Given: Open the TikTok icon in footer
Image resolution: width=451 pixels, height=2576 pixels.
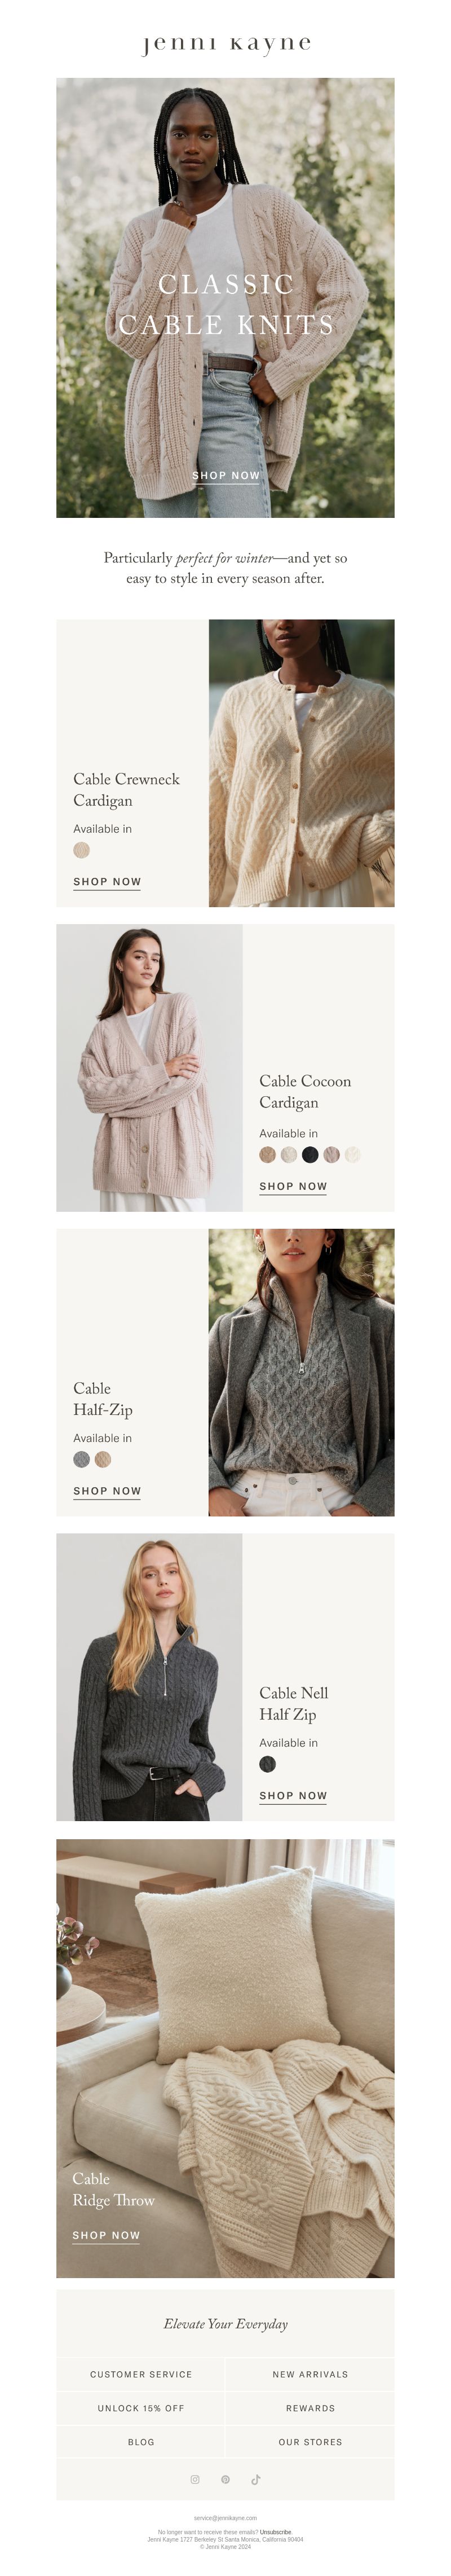Looking at the screenshot, I should tap(256, 2479).
